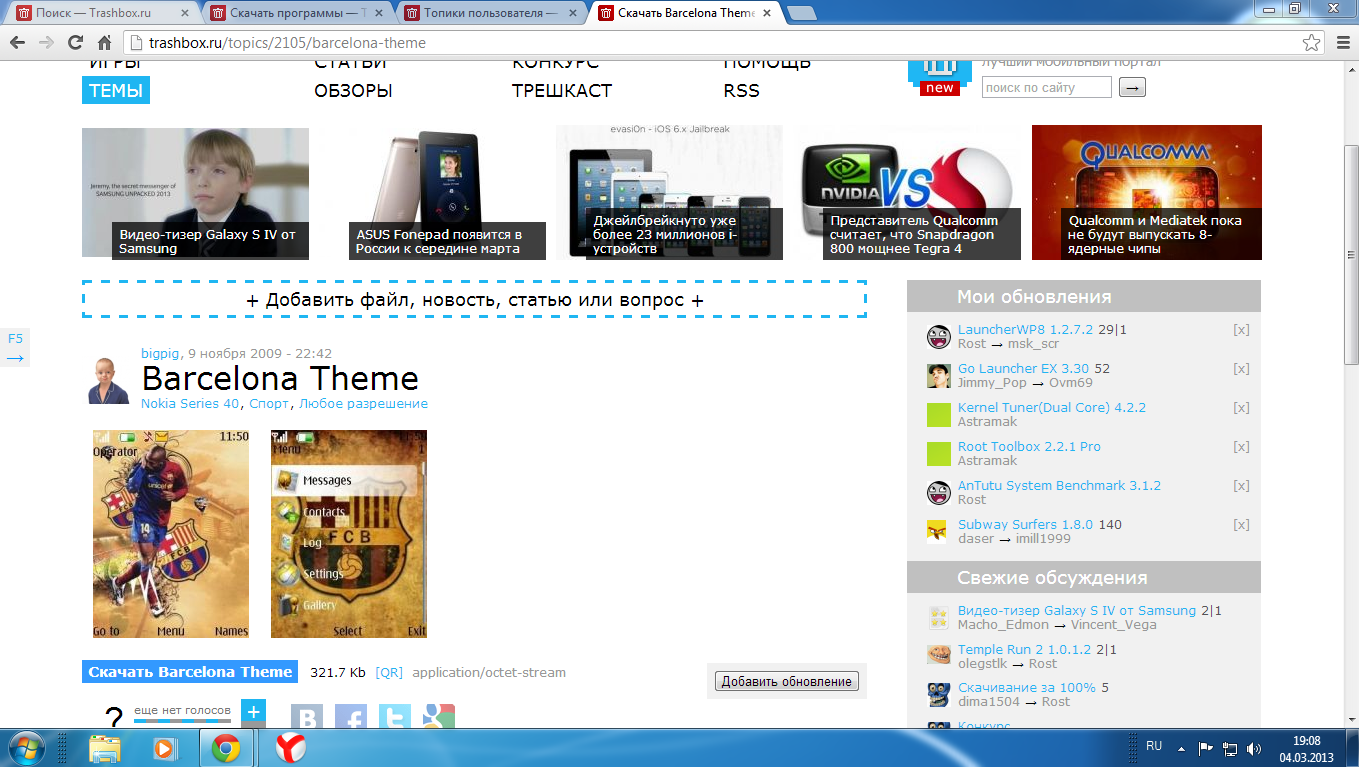Share via the VK icon
The image size is (1359, 767).
click(x=308, y=716)
